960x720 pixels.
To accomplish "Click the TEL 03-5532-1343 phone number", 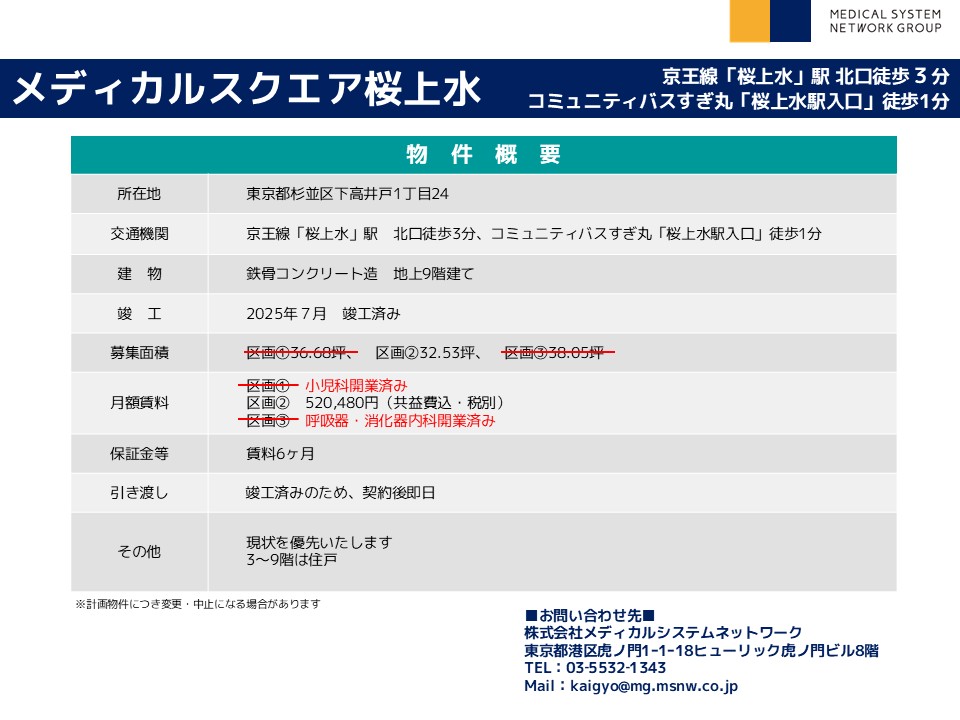I will click(x=595, y=668).
